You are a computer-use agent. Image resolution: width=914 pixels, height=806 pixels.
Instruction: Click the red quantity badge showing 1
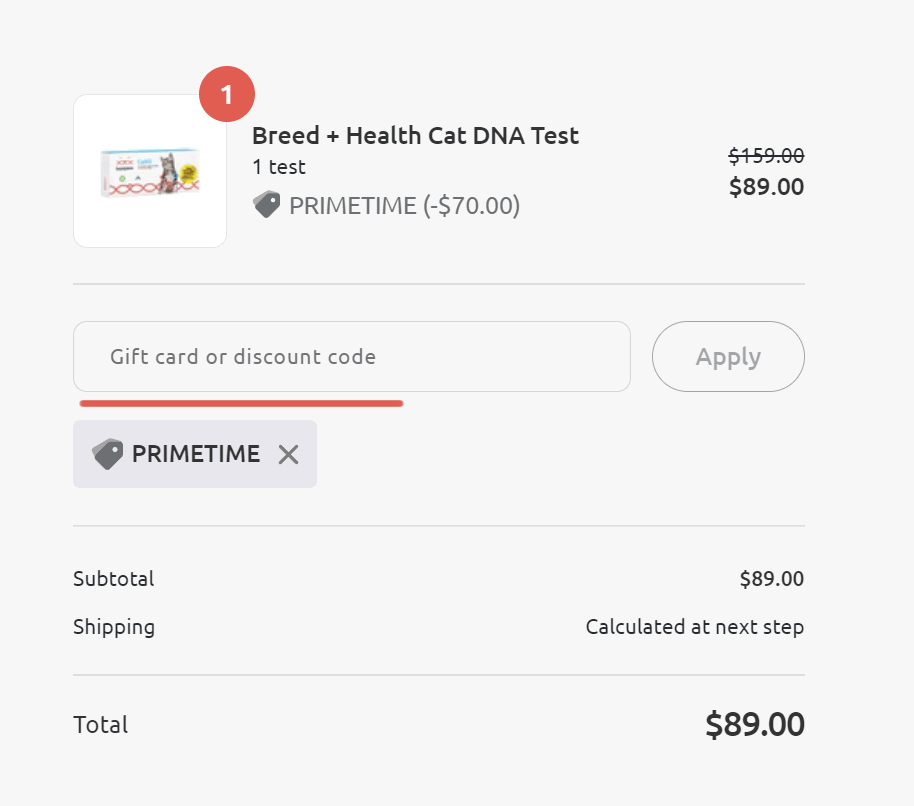tap(227, 94)
